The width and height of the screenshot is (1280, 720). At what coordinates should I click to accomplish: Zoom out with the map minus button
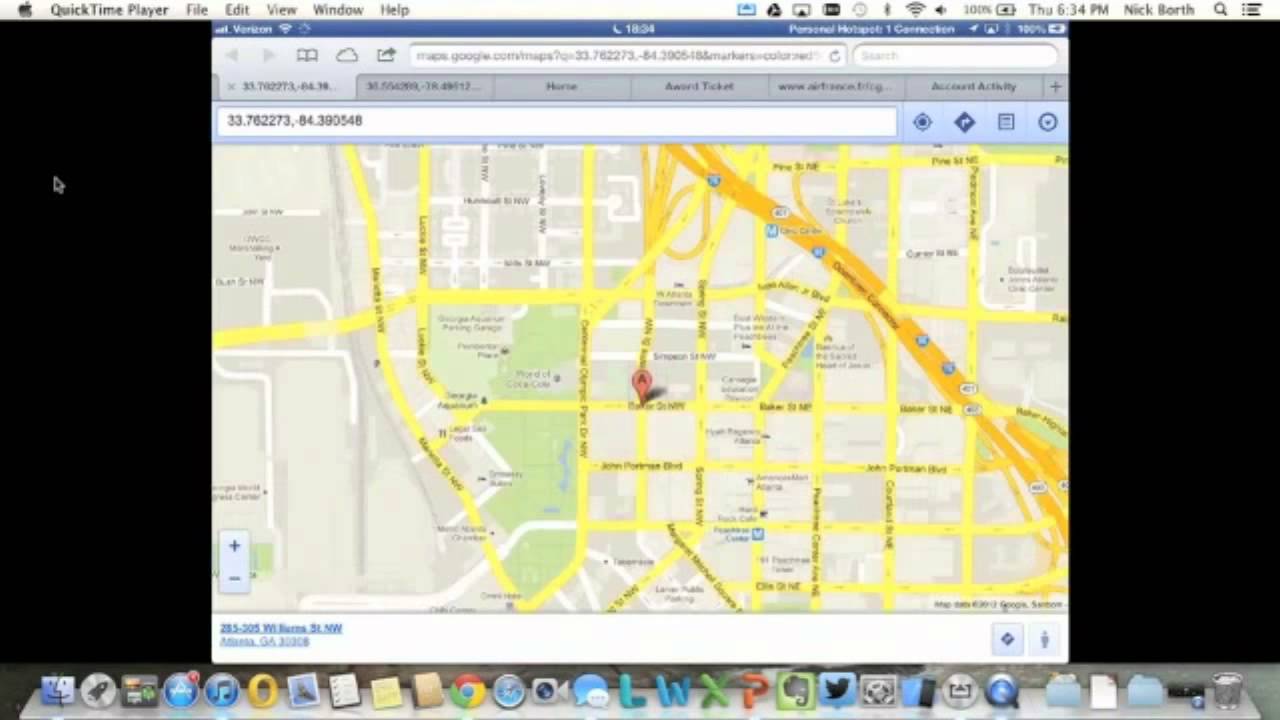(x=234, y=578)
